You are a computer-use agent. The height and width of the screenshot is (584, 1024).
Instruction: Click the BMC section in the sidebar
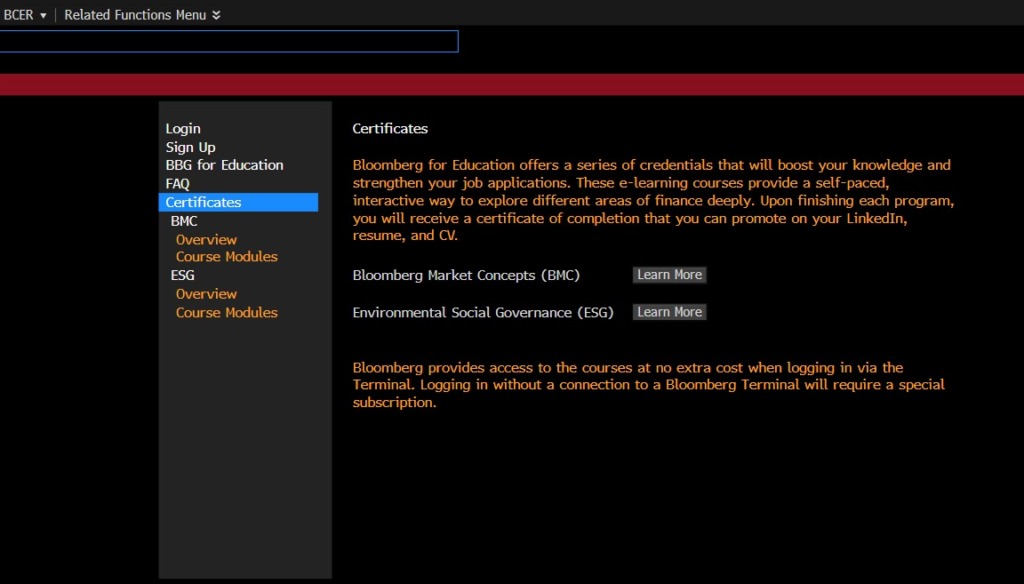click(x=184, y=221)
